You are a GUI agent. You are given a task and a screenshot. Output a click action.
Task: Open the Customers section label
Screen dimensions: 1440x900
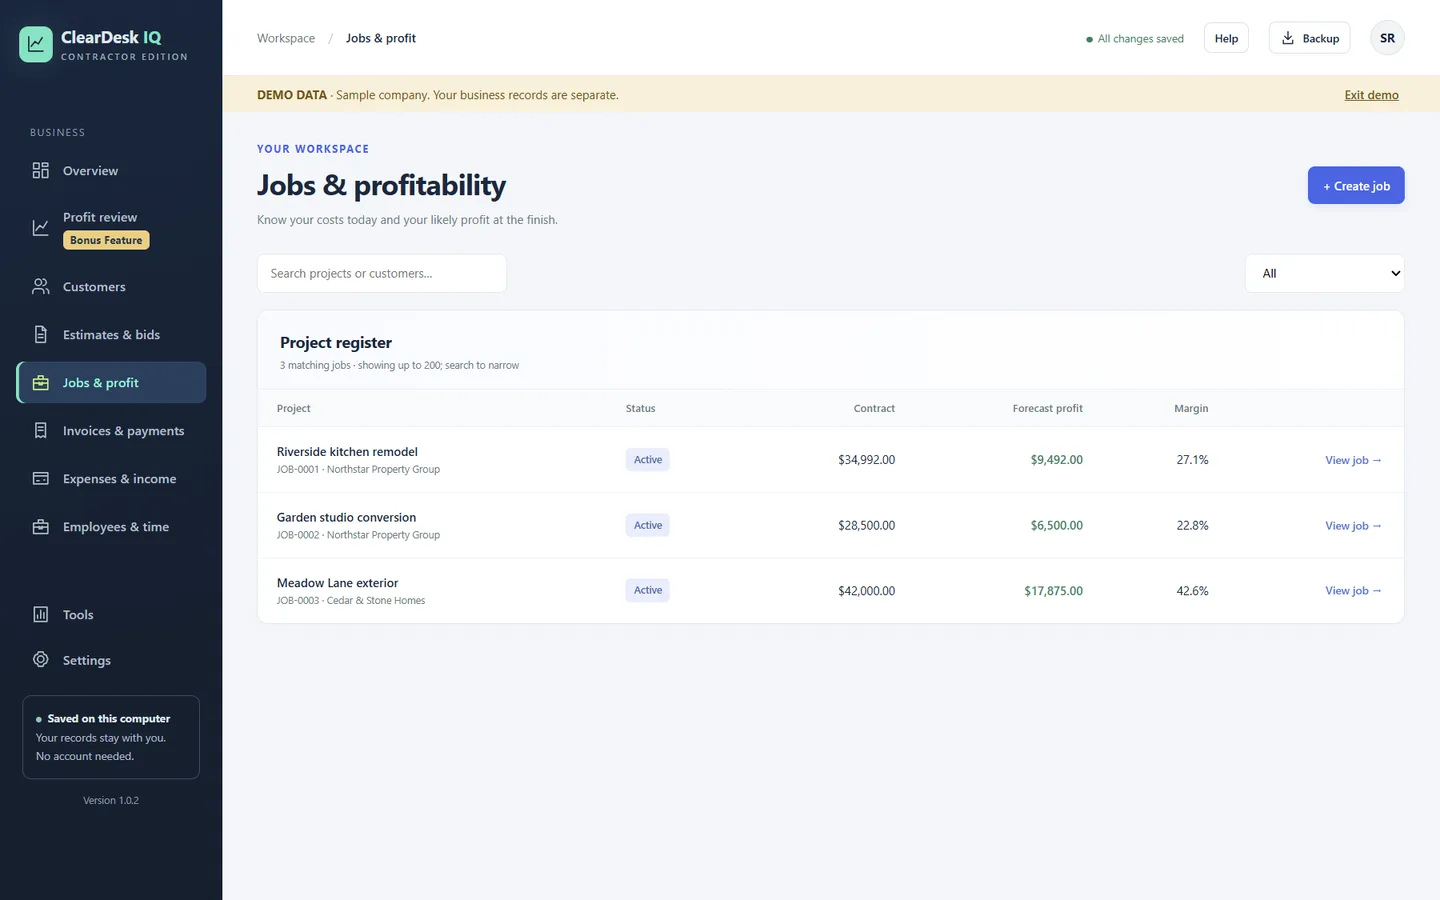pyautogui.click(x=94, y=287)
